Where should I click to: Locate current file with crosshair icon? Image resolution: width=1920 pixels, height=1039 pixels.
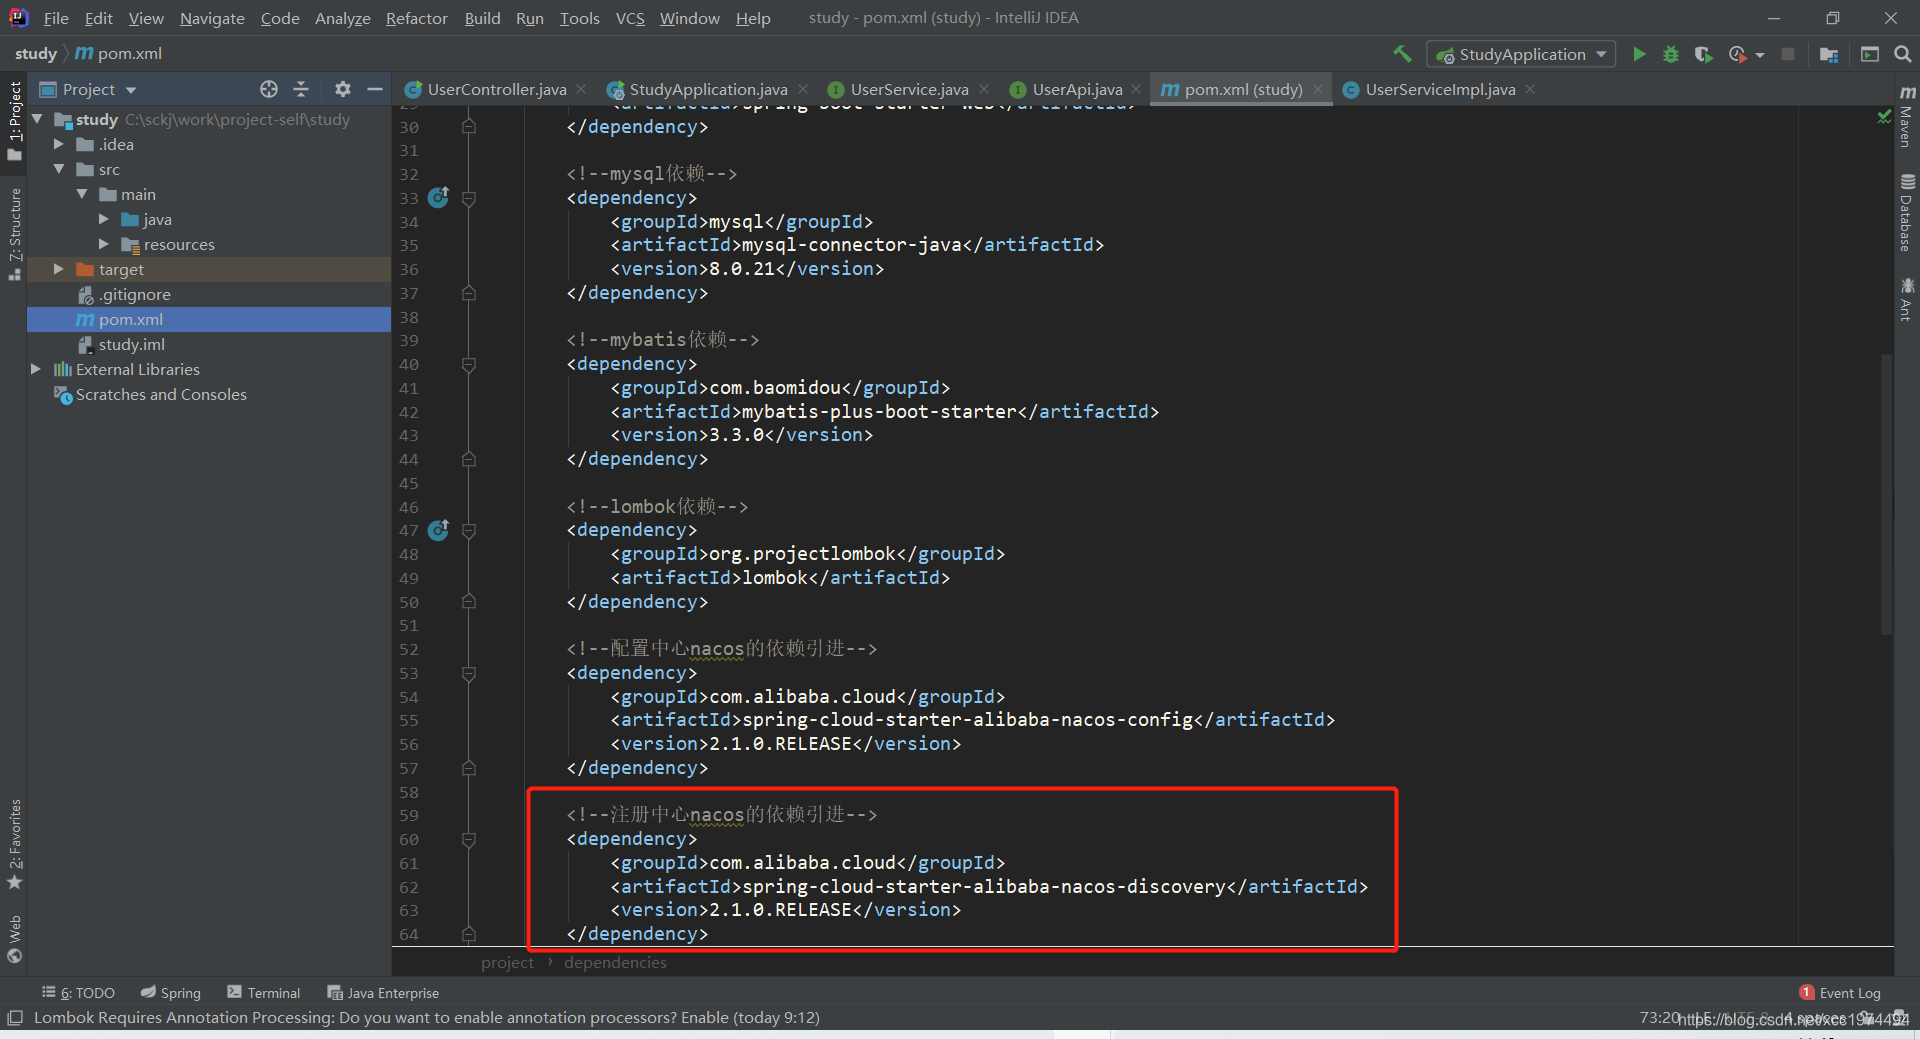(x=269, y=89)
